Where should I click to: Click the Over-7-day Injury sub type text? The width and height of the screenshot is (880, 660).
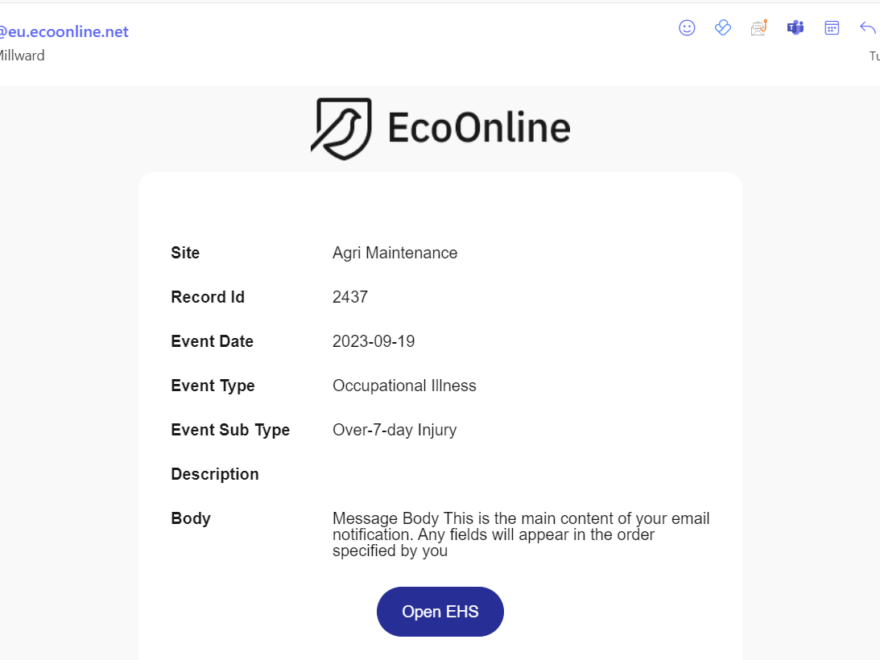click(x=394, y=430)
